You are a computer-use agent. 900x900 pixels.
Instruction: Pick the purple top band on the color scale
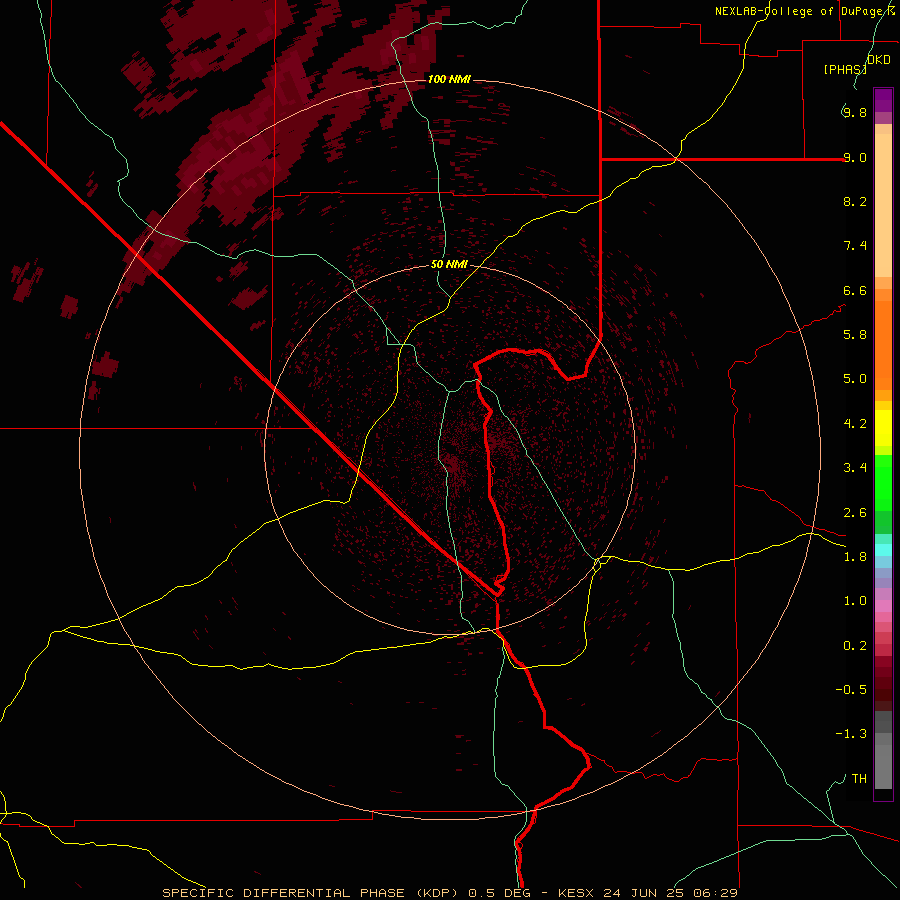pos(883,100)
